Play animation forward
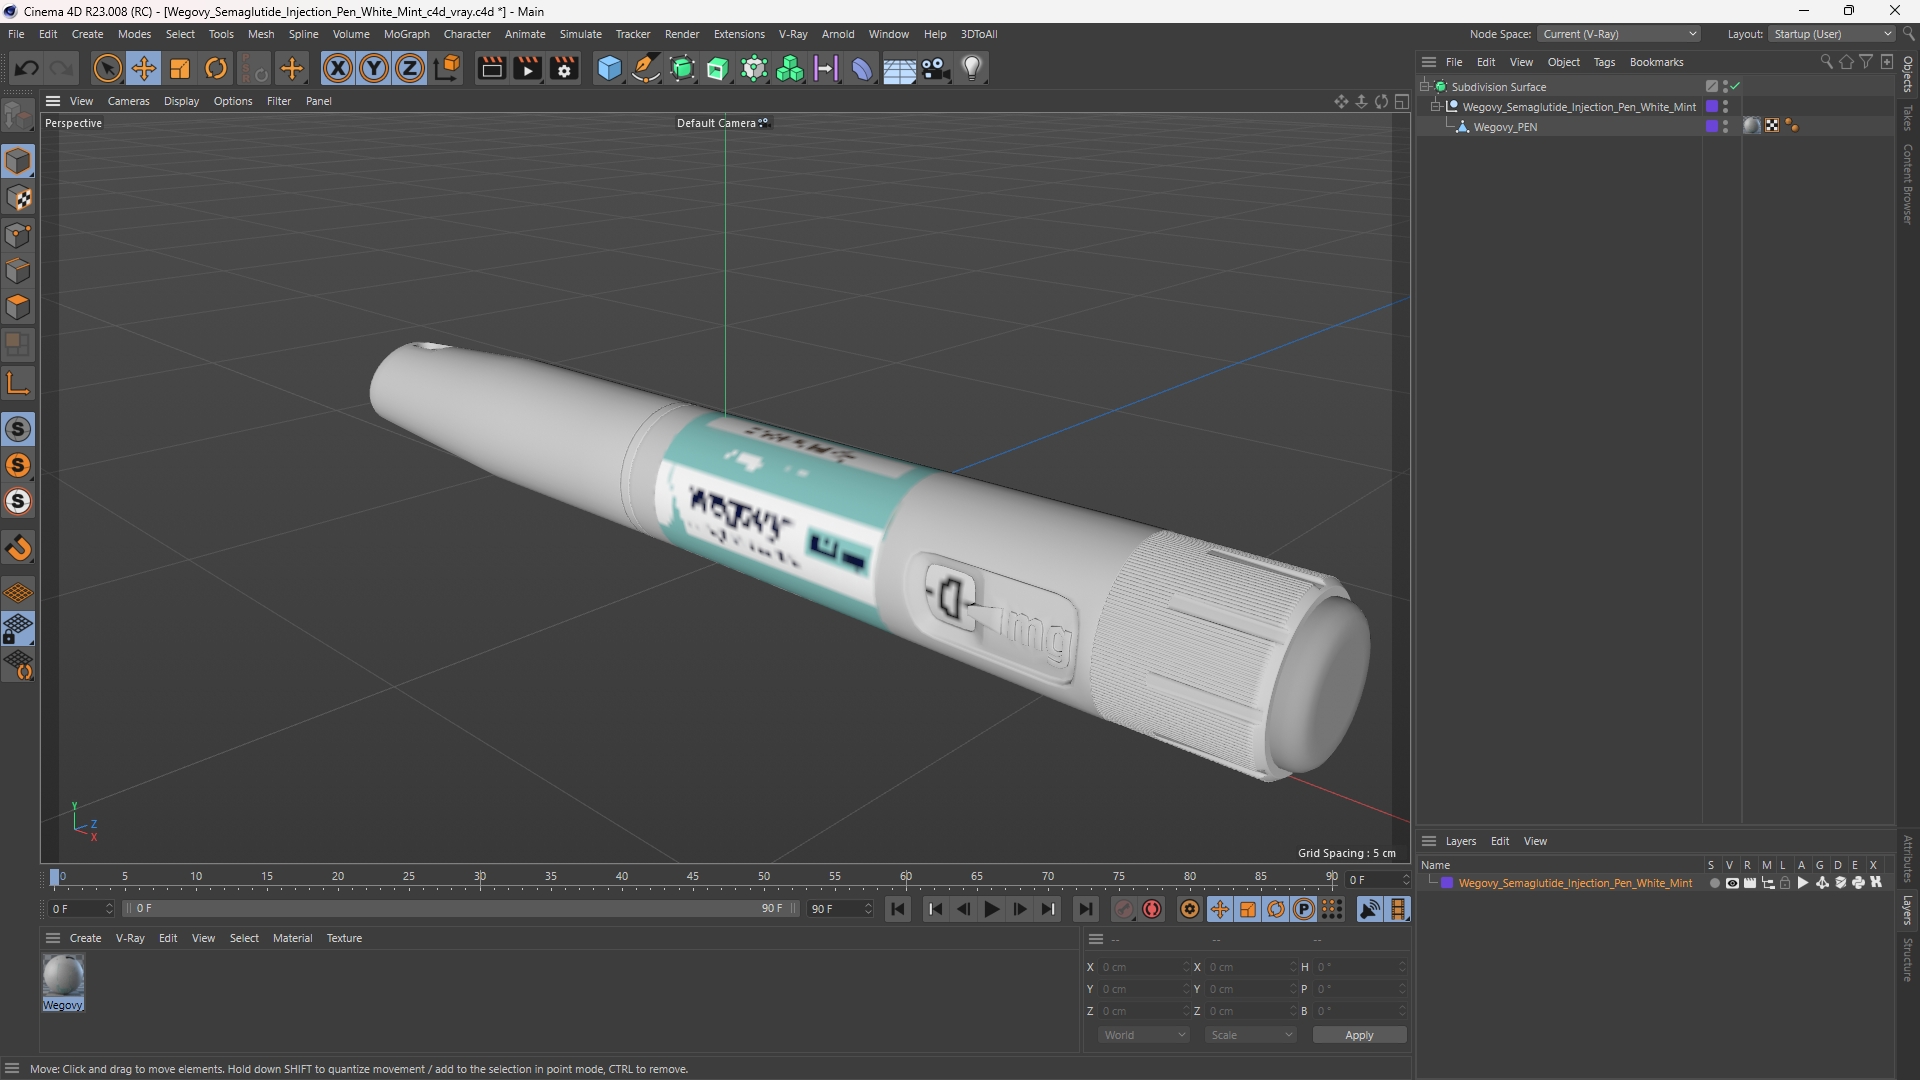The image size is (1920, 1080). [x=991, y=909]
